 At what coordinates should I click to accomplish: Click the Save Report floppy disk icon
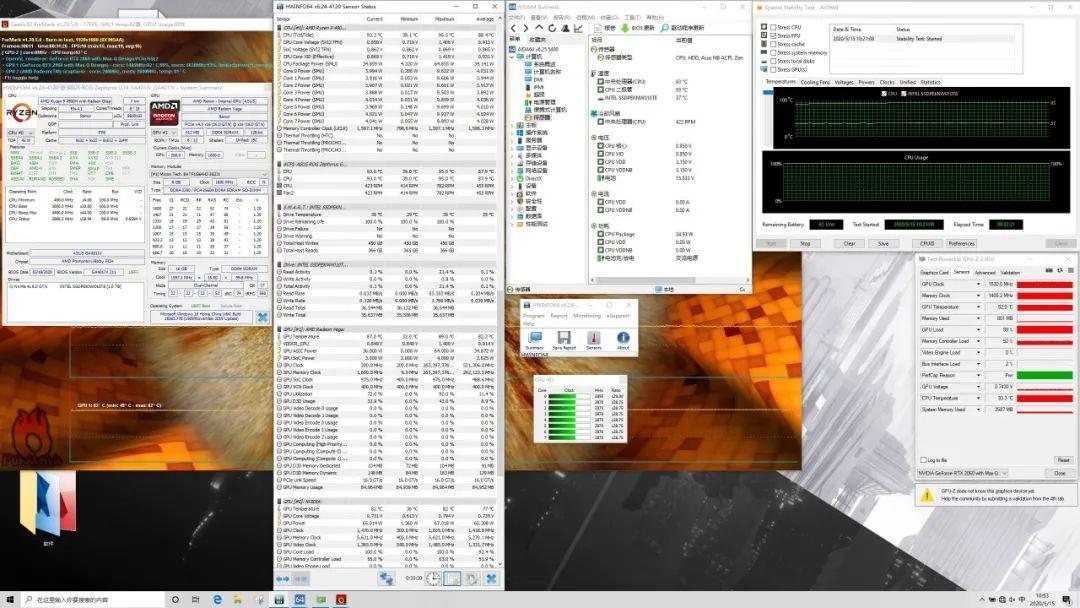[x=563, y=337]
